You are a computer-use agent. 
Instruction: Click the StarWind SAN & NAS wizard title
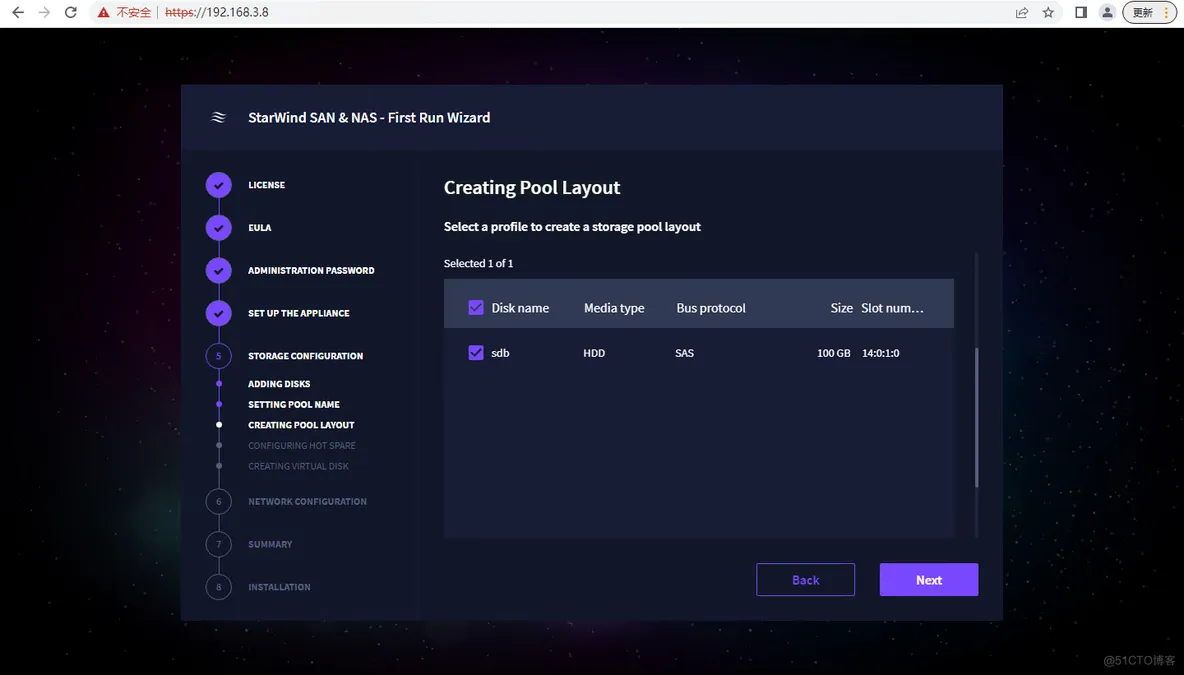pyautogui.click(x=369, y=117)
